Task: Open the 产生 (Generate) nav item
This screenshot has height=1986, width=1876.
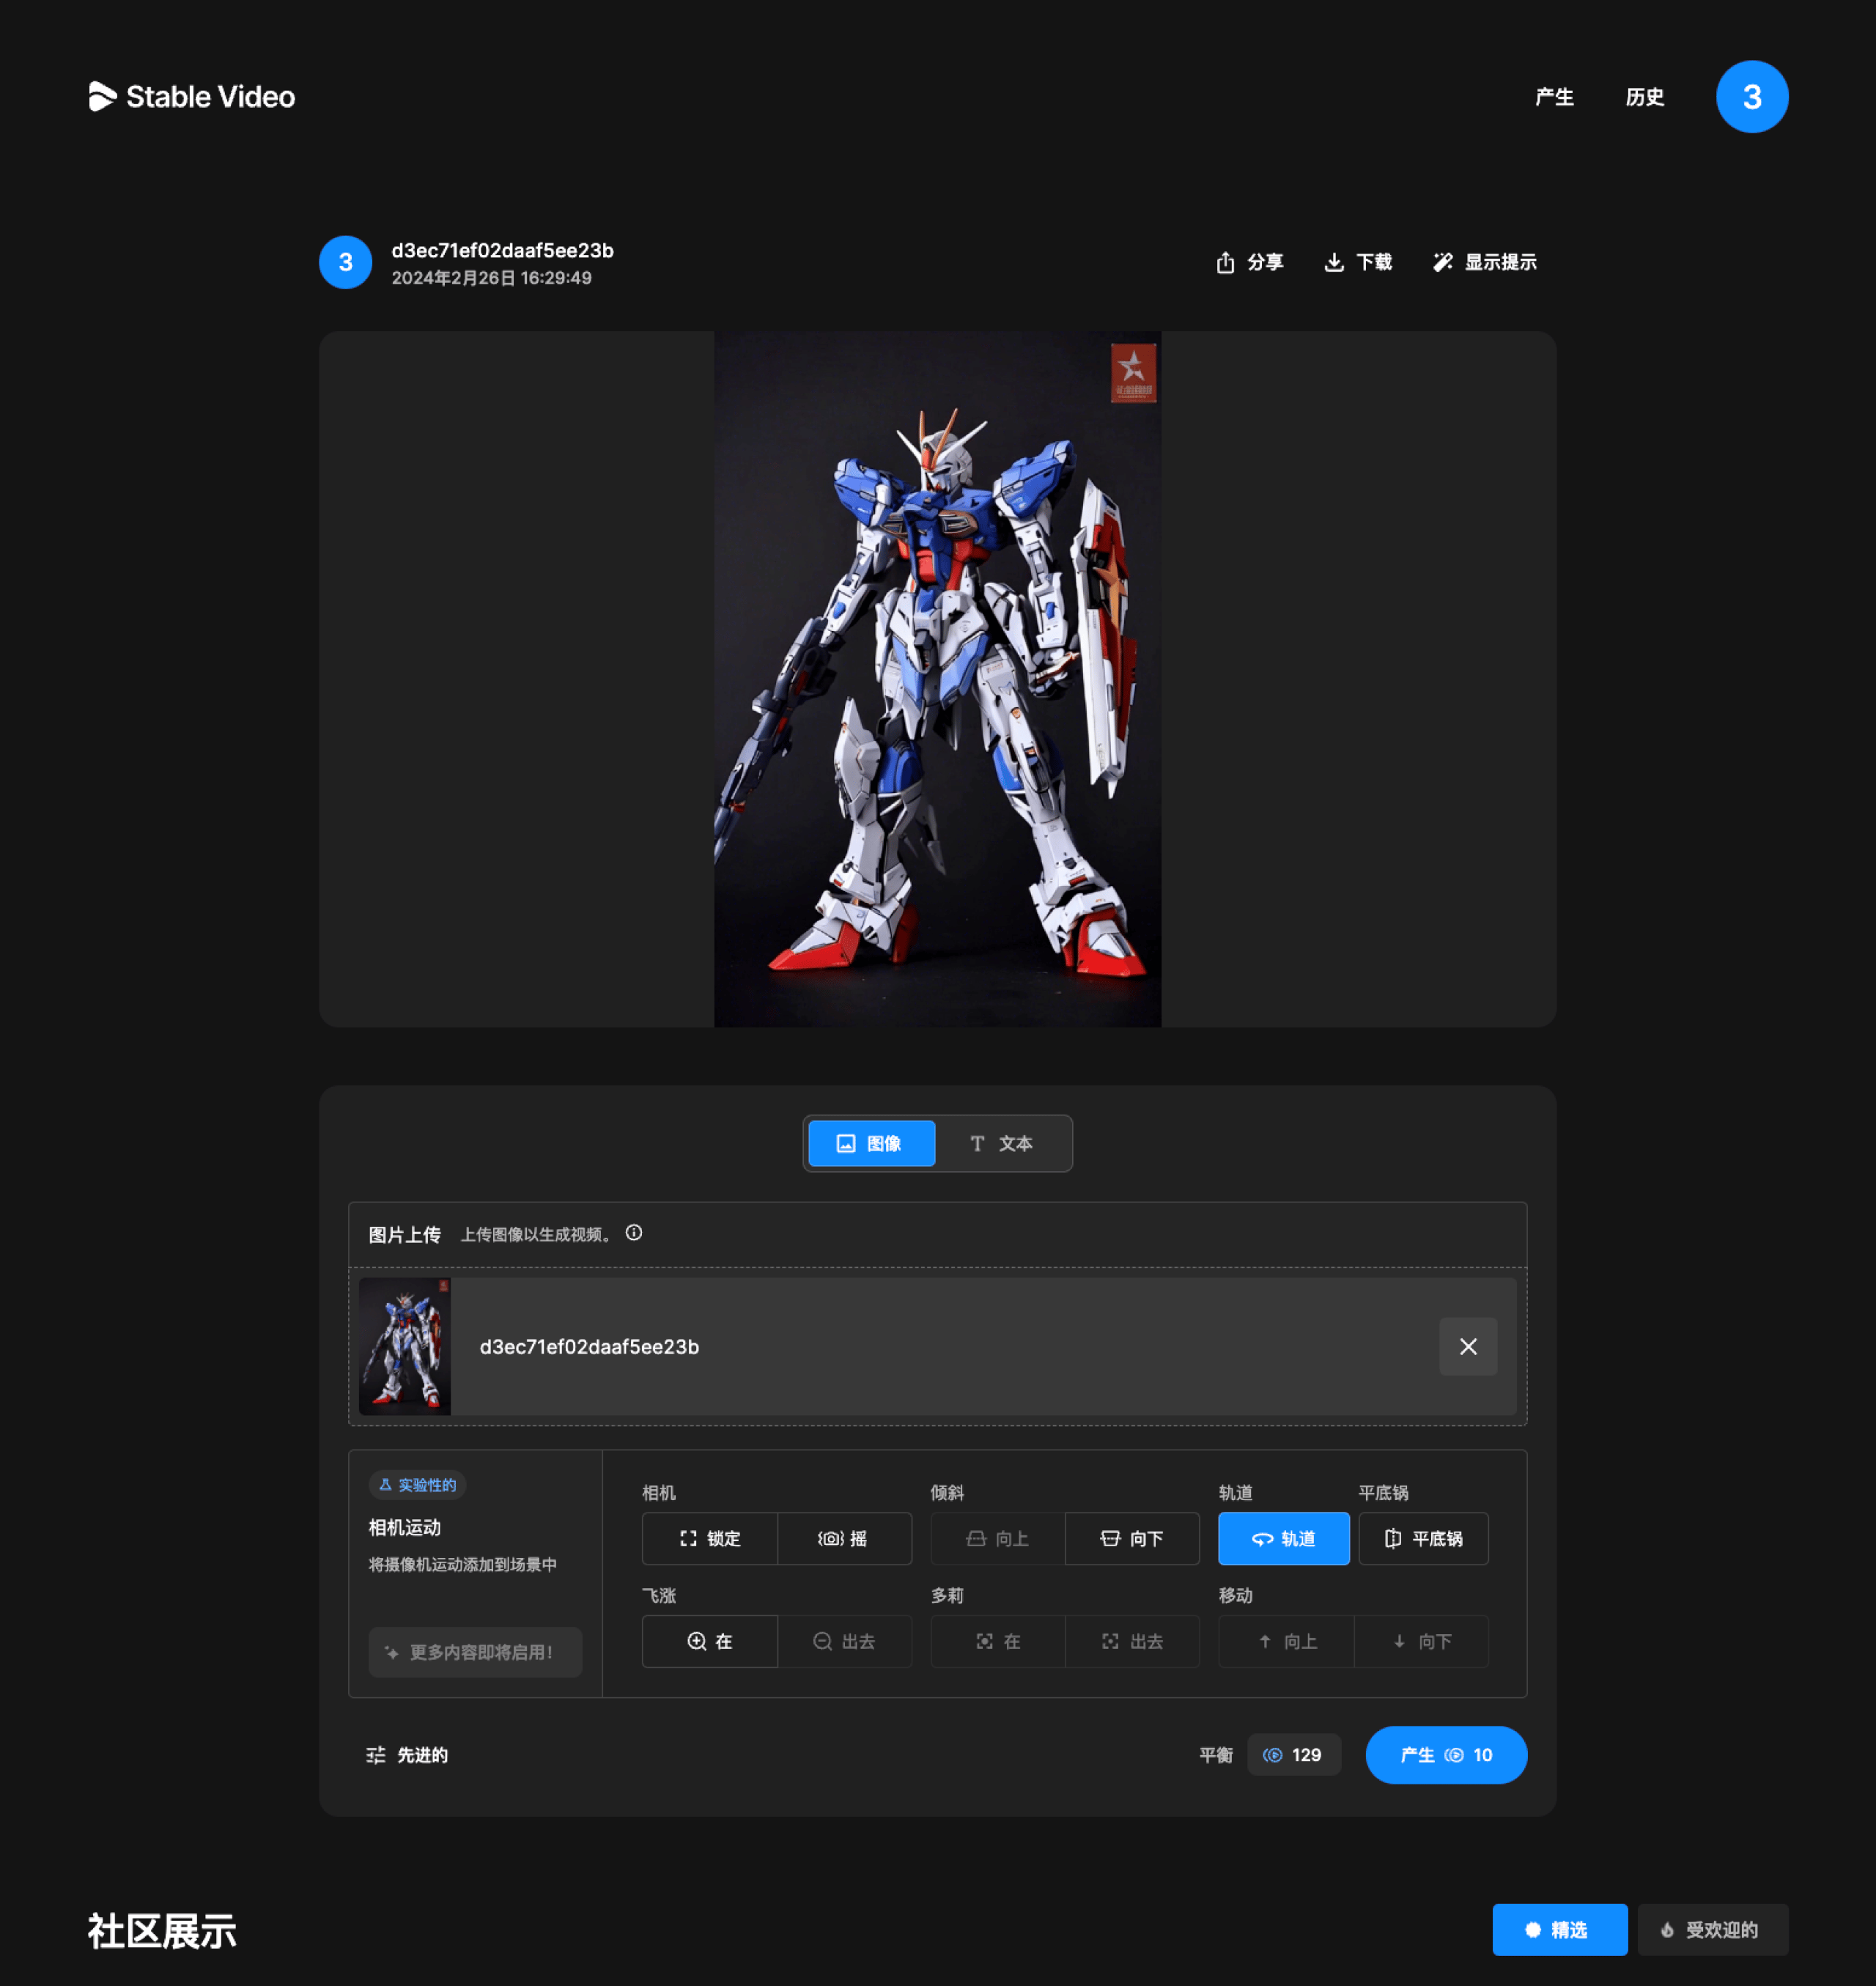Action: [1554, 97]
